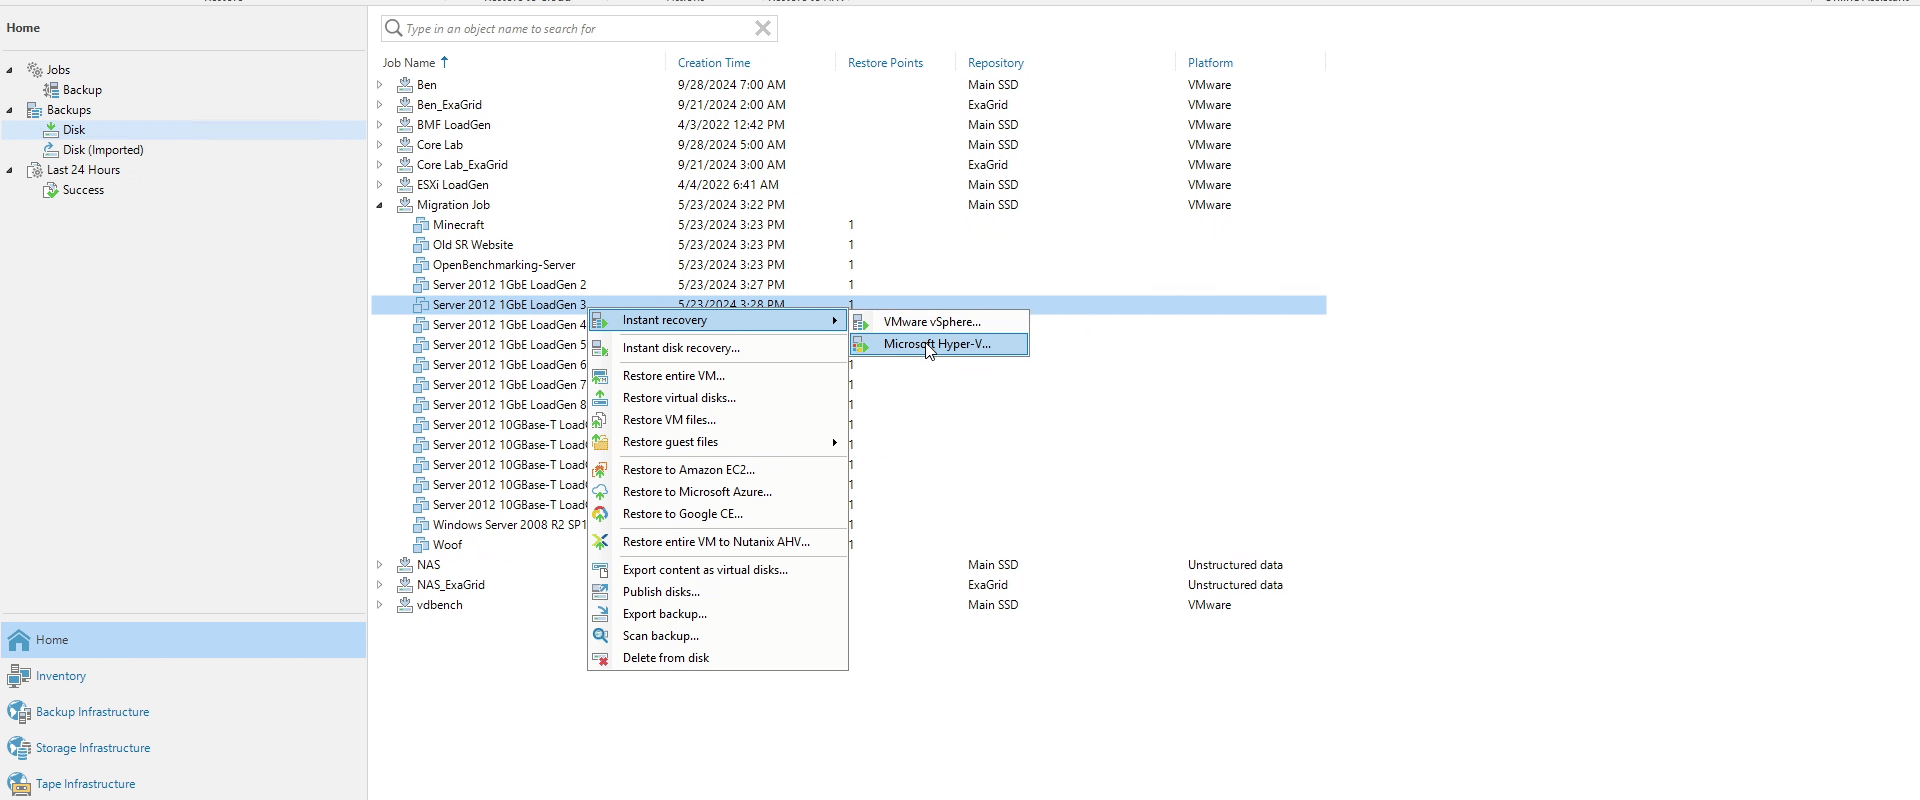
Task: Select the Core Lab_ExaGrid job row
Action: point(849,165)
